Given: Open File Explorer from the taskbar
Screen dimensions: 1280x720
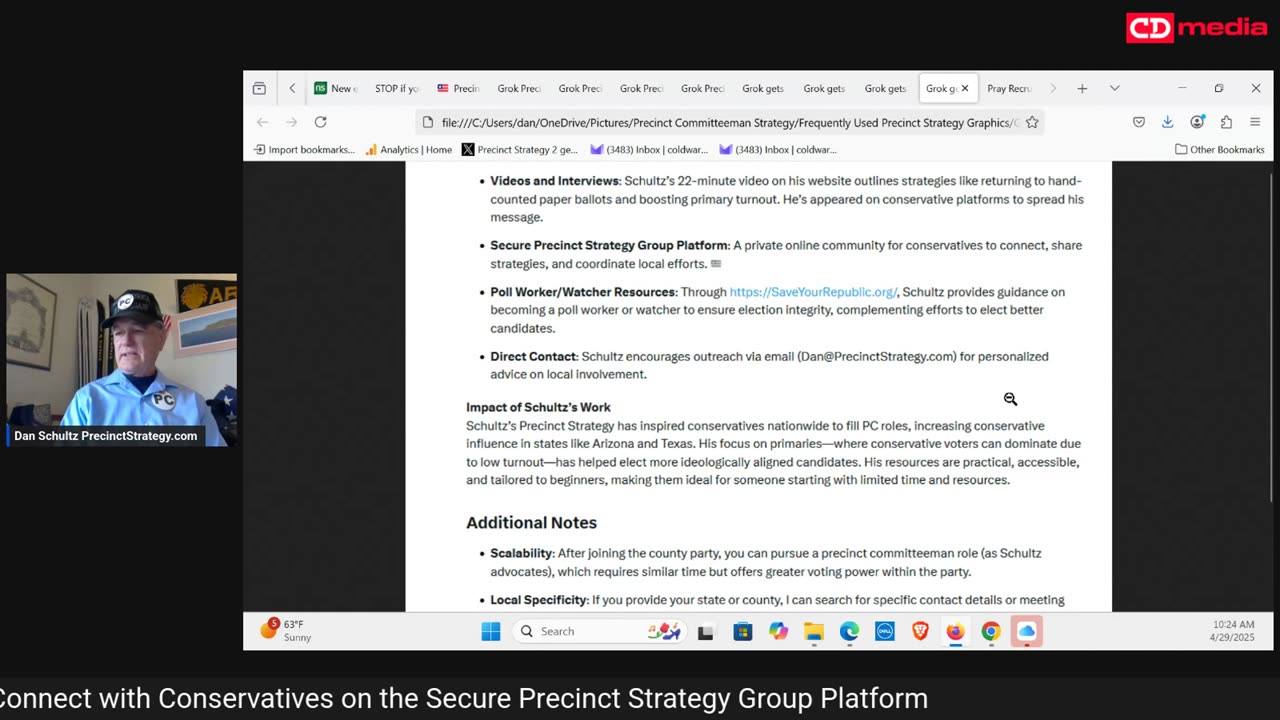Looking at the screenshot, I should (814, 631).
